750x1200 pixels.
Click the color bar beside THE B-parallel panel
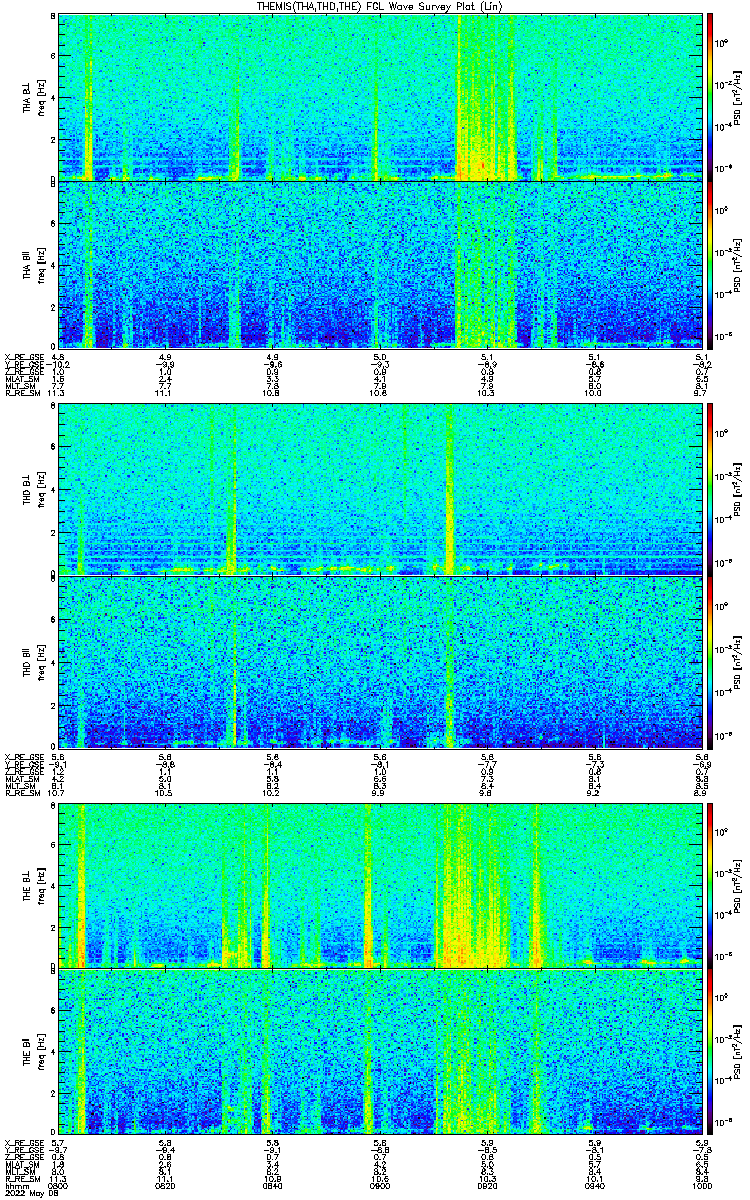pos(710,1052)
